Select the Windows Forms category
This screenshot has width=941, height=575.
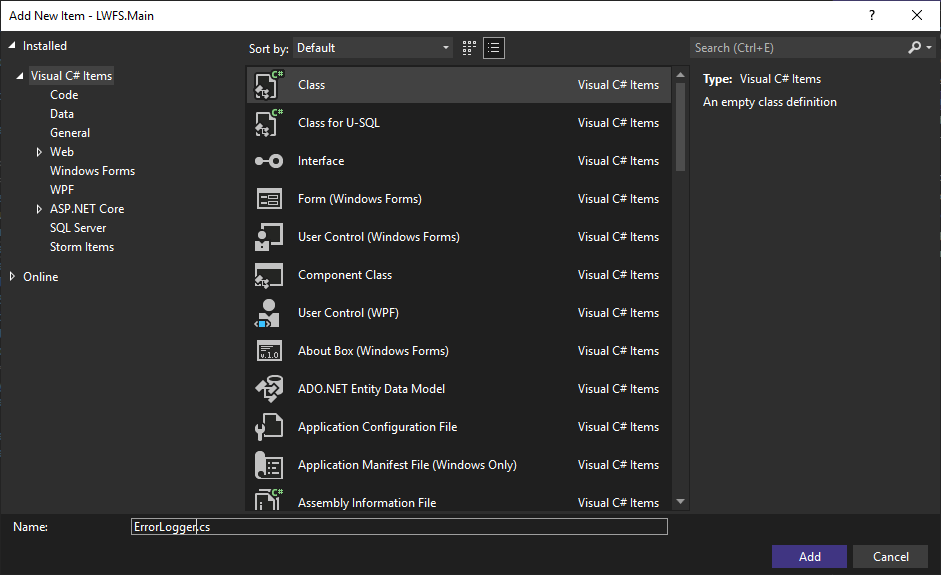point(92,170)
